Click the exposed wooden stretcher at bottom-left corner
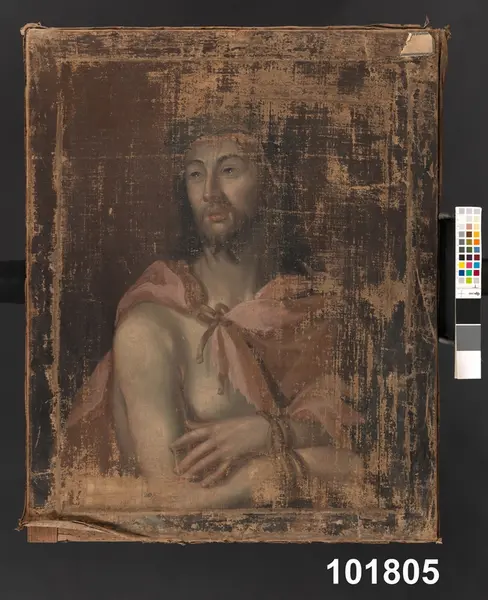The image size is (488, 600). [x=43, y=533]
